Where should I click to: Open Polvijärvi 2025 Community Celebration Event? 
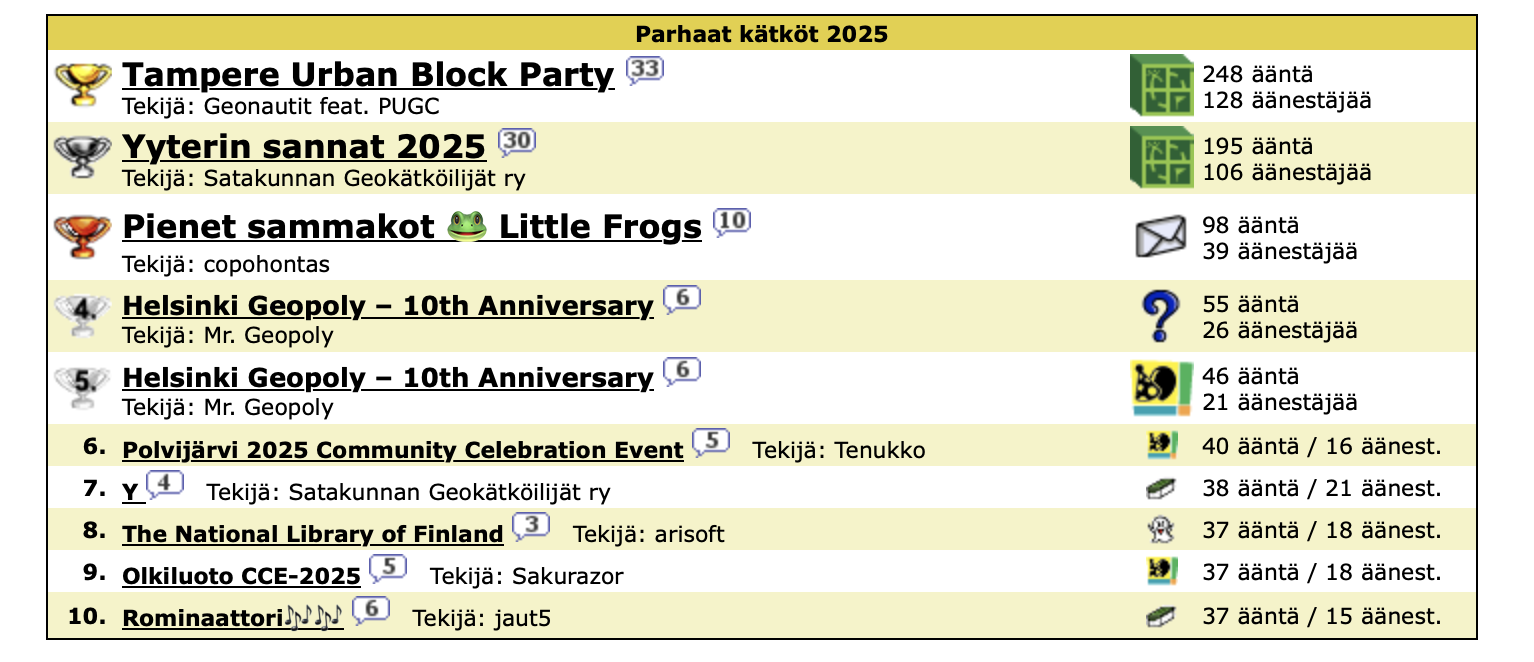[x=402, y=450]
